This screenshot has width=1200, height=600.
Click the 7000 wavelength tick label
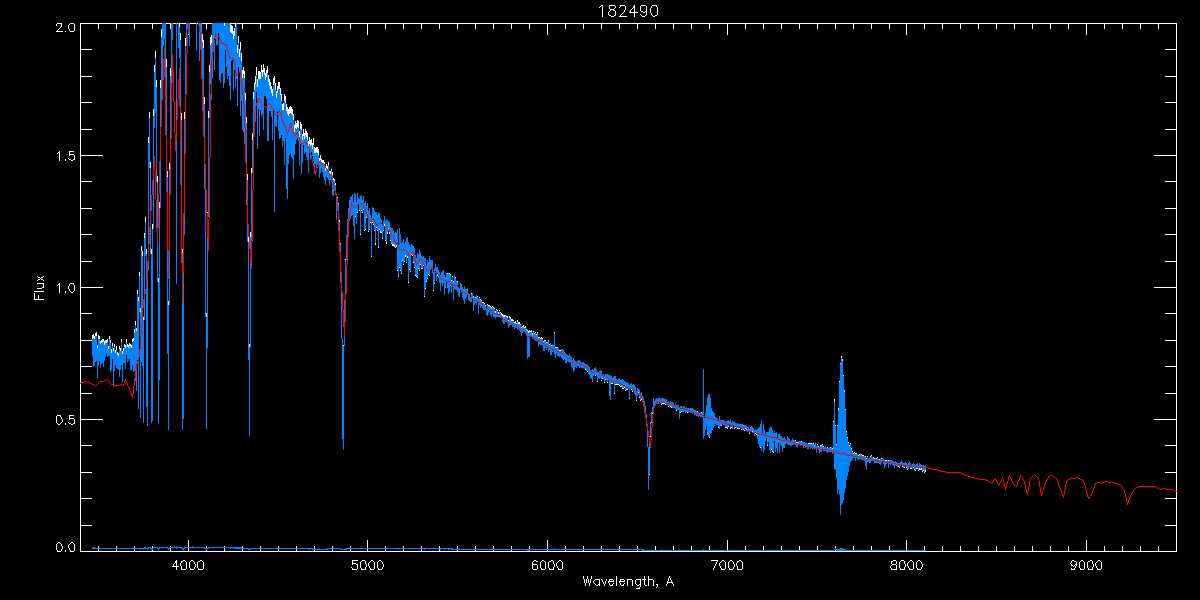(727, 565)
